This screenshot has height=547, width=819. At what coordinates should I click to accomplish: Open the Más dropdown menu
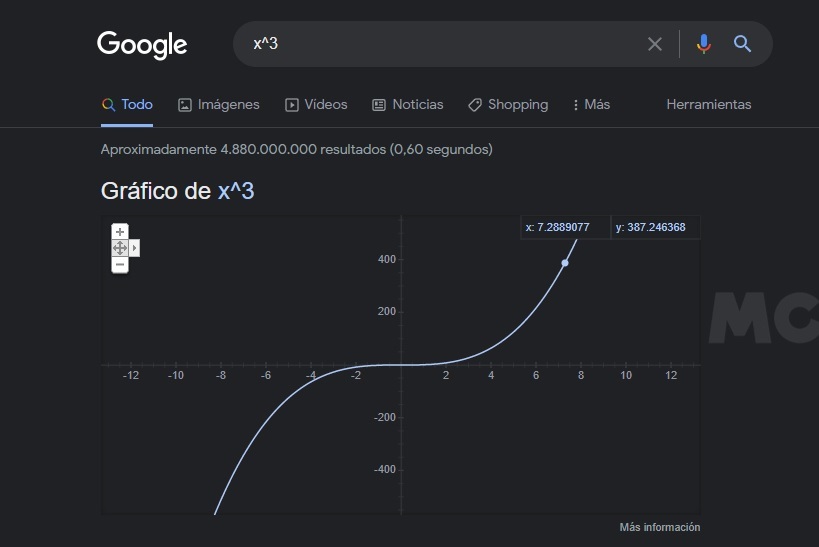(591, 105)
